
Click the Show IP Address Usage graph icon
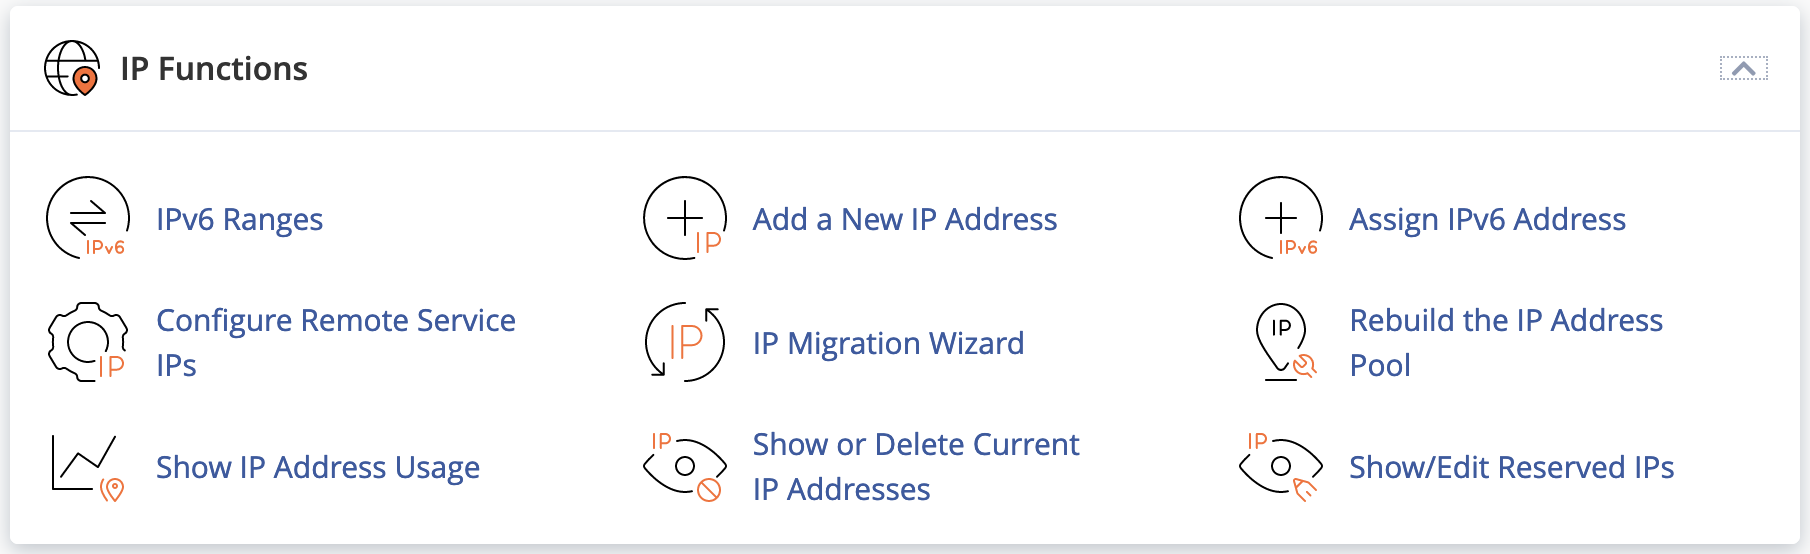88,466
